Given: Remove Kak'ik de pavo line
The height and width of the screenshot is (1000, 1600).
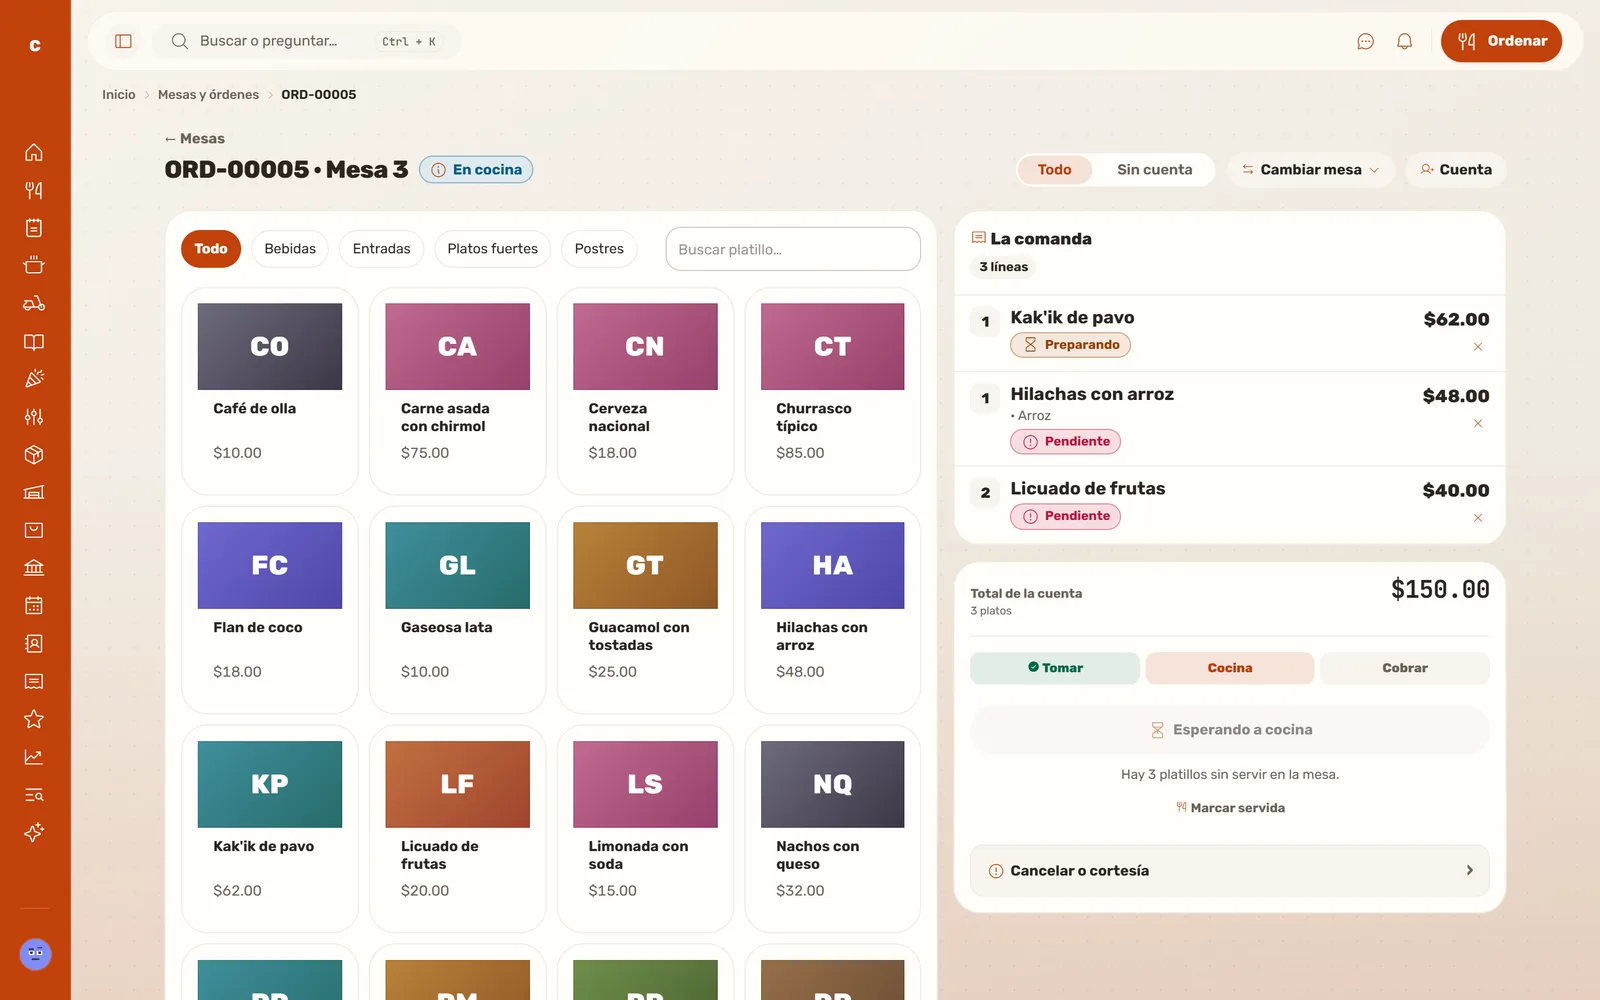Looking at the screenshot, I should [1478, 347].
